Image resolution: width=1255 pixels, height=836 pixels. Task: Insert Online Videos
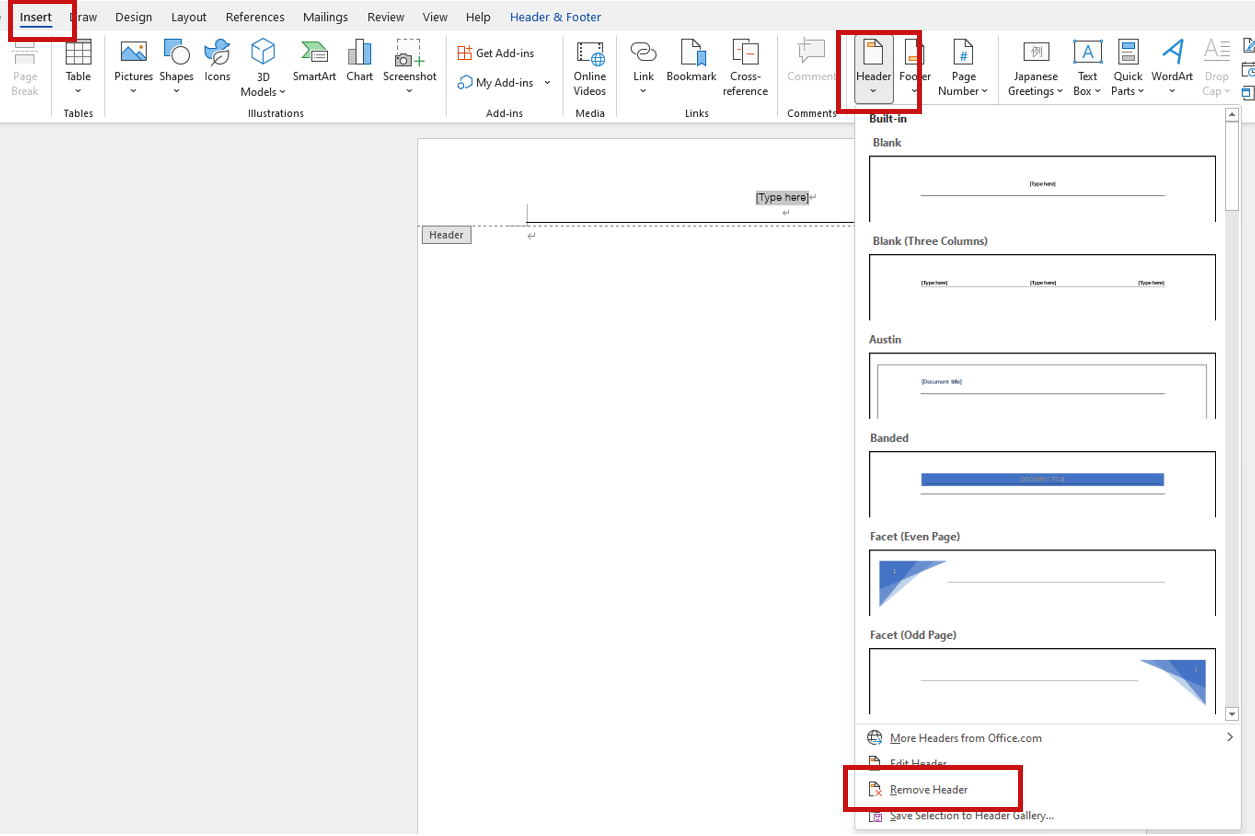590,68
